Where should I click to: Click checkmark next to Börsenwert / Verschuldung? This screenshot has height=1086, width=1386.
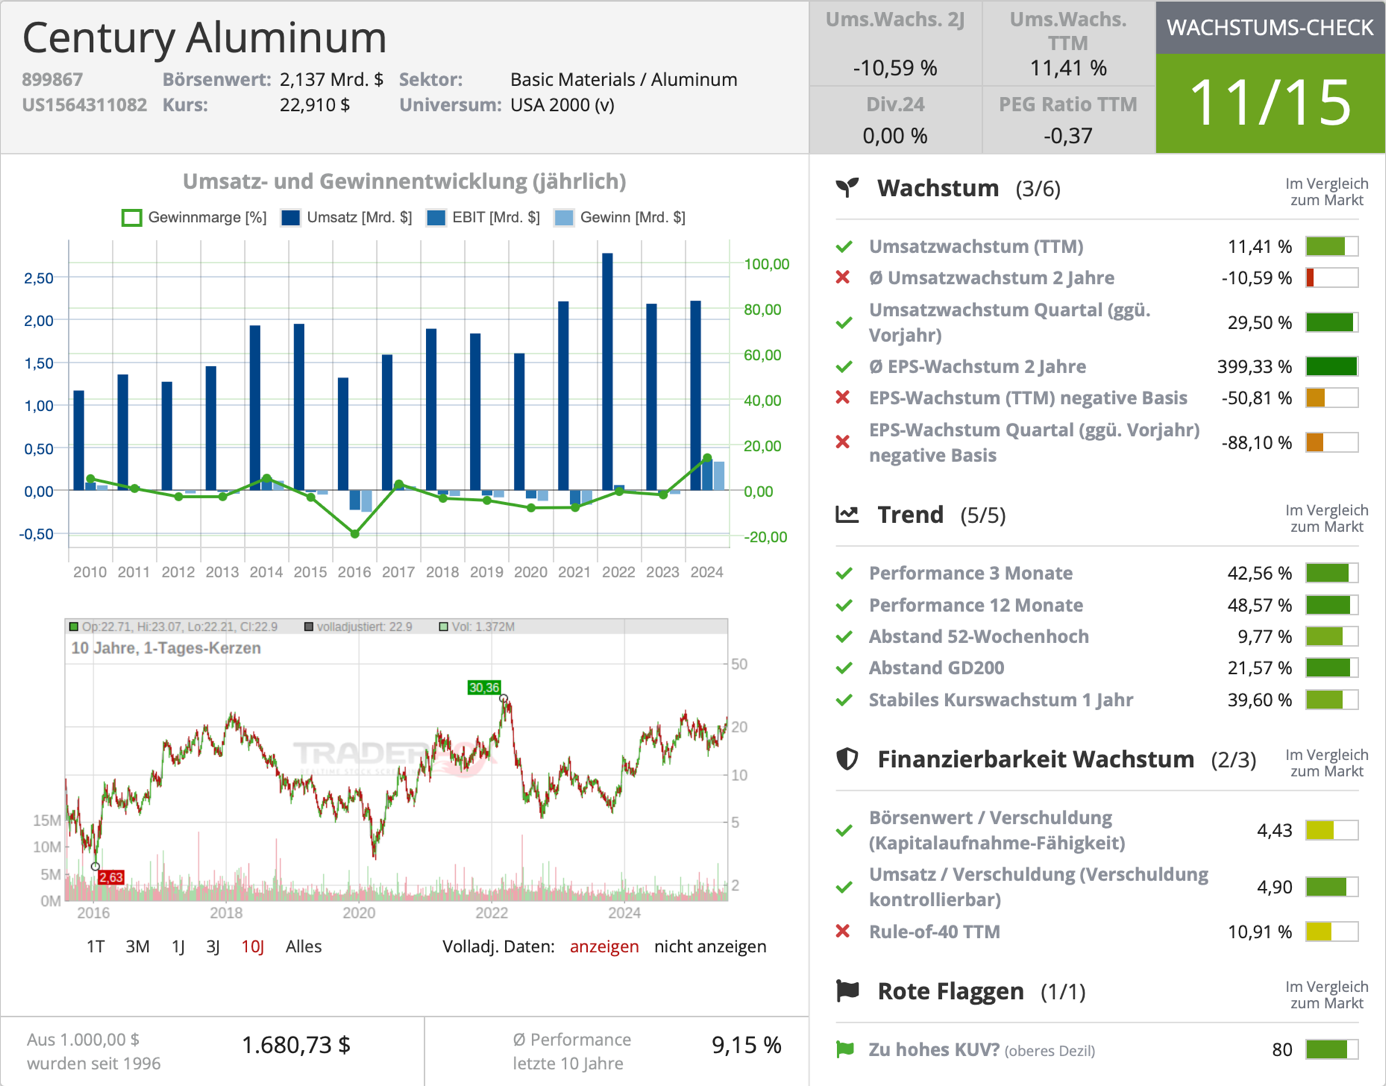(844, 830)
